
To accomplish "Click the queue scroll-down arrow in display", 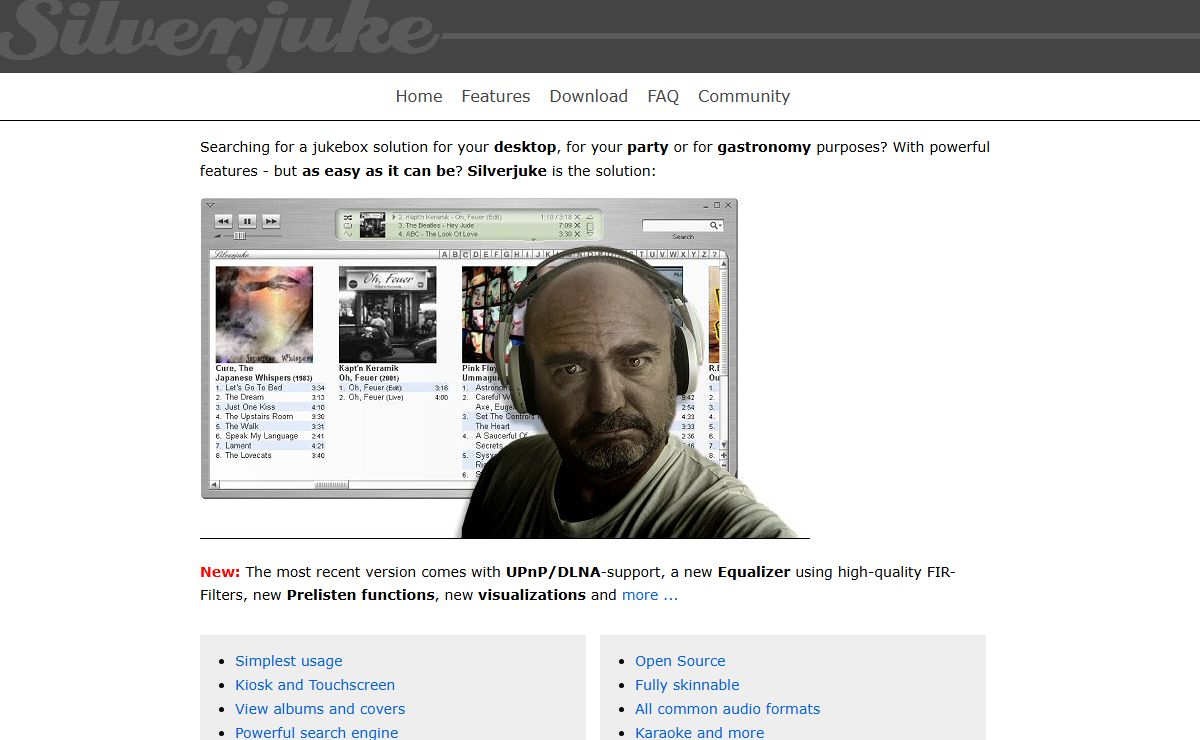I will pyautogui.click(x=590, y=235).
